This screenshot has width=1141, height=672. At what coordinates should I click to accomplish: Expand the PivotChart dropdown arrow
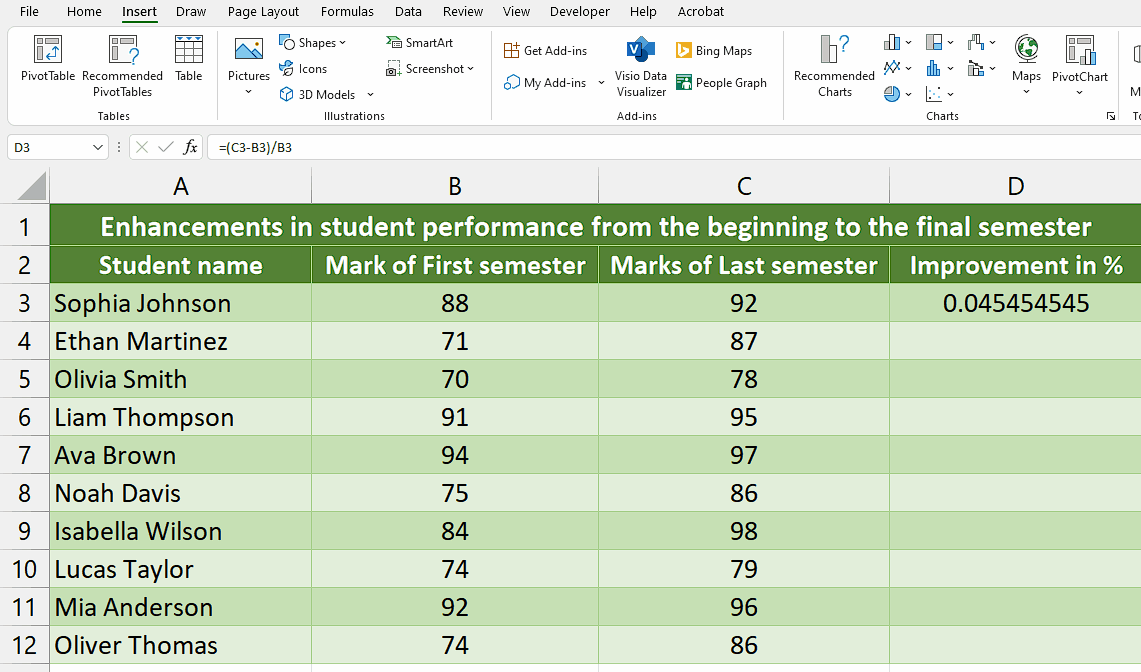pos(1080,92)
